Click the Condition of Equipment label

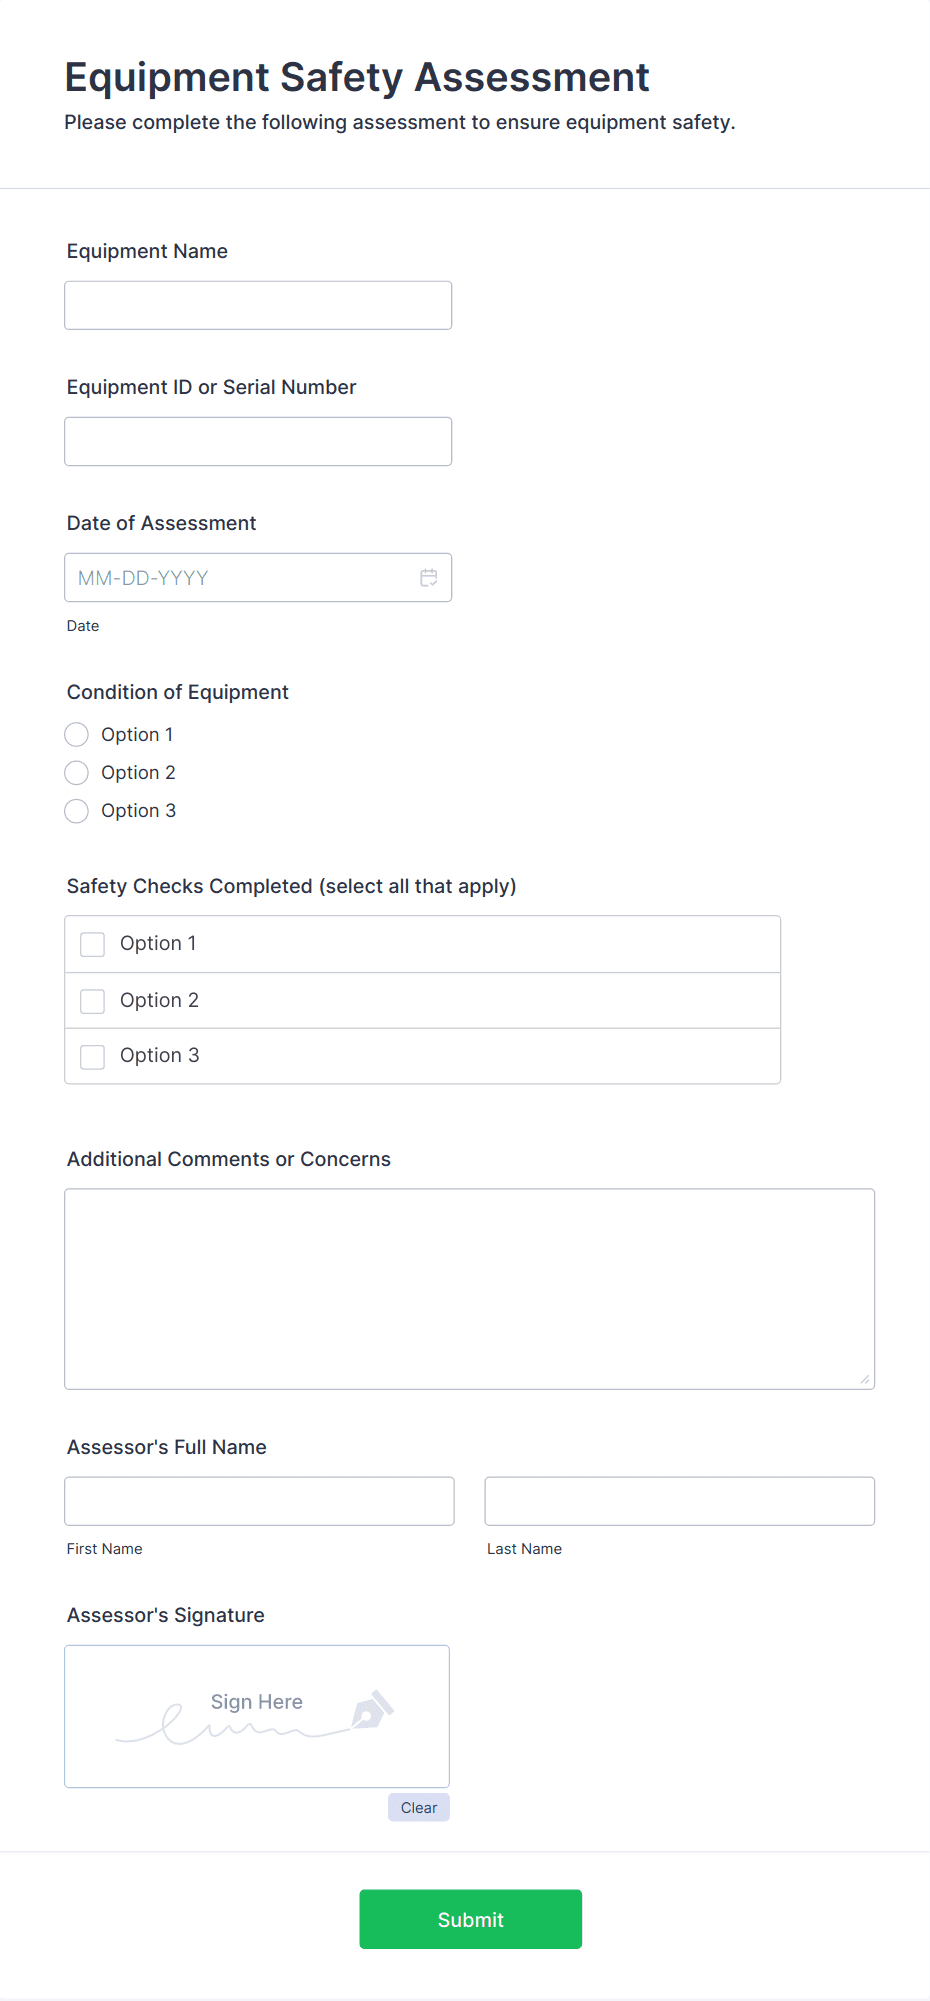point(178,692)
